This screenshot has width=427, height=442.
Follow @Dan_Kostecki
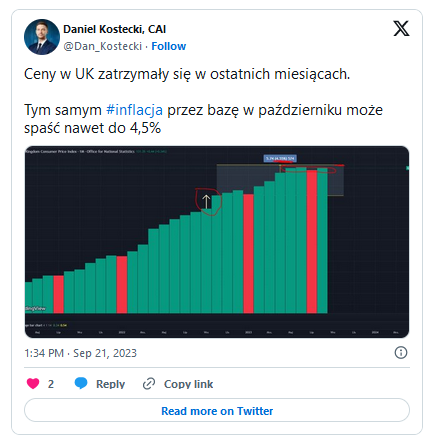coord(169,46)
